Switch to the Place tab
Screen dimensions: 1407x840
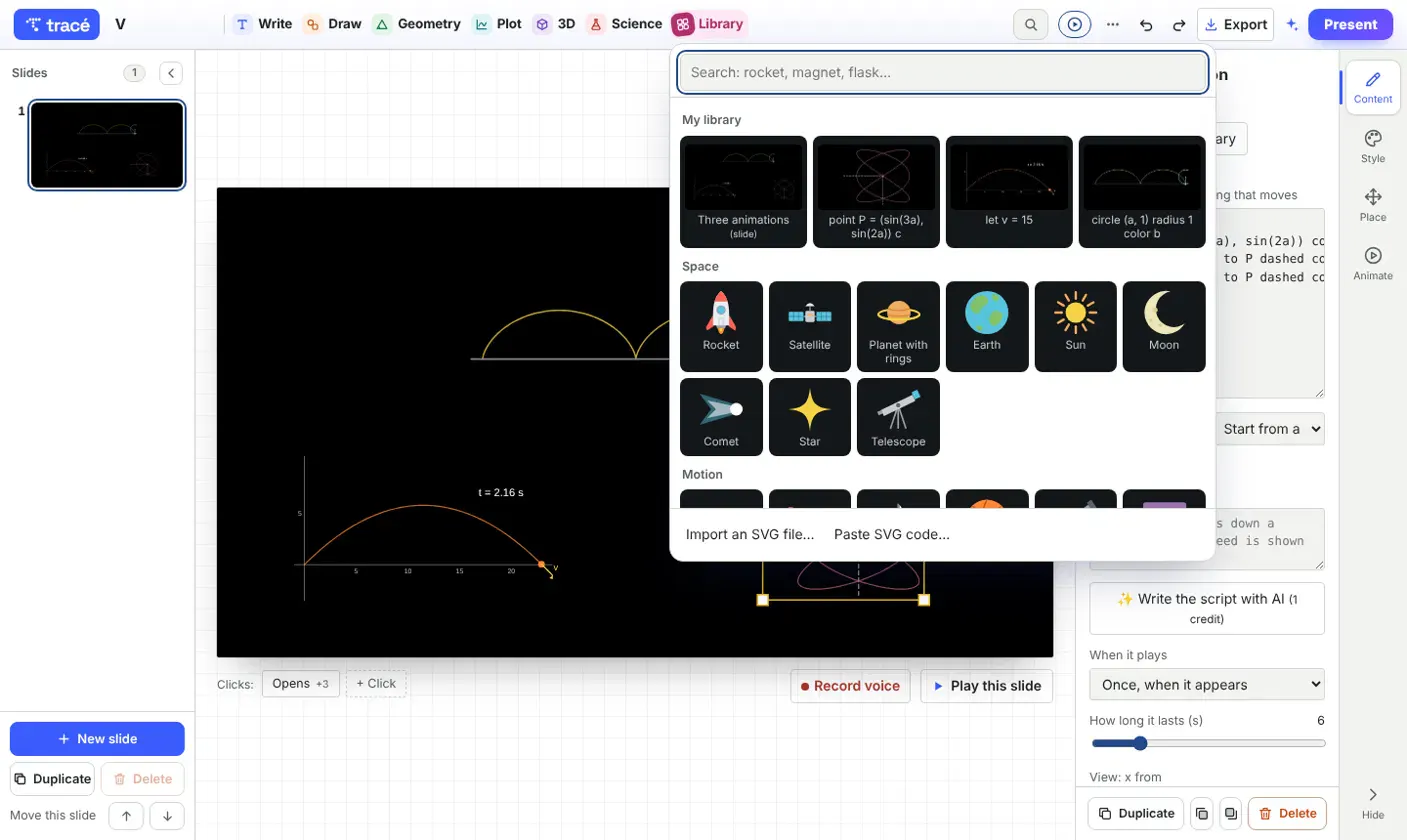click(x=1373, y=205)
